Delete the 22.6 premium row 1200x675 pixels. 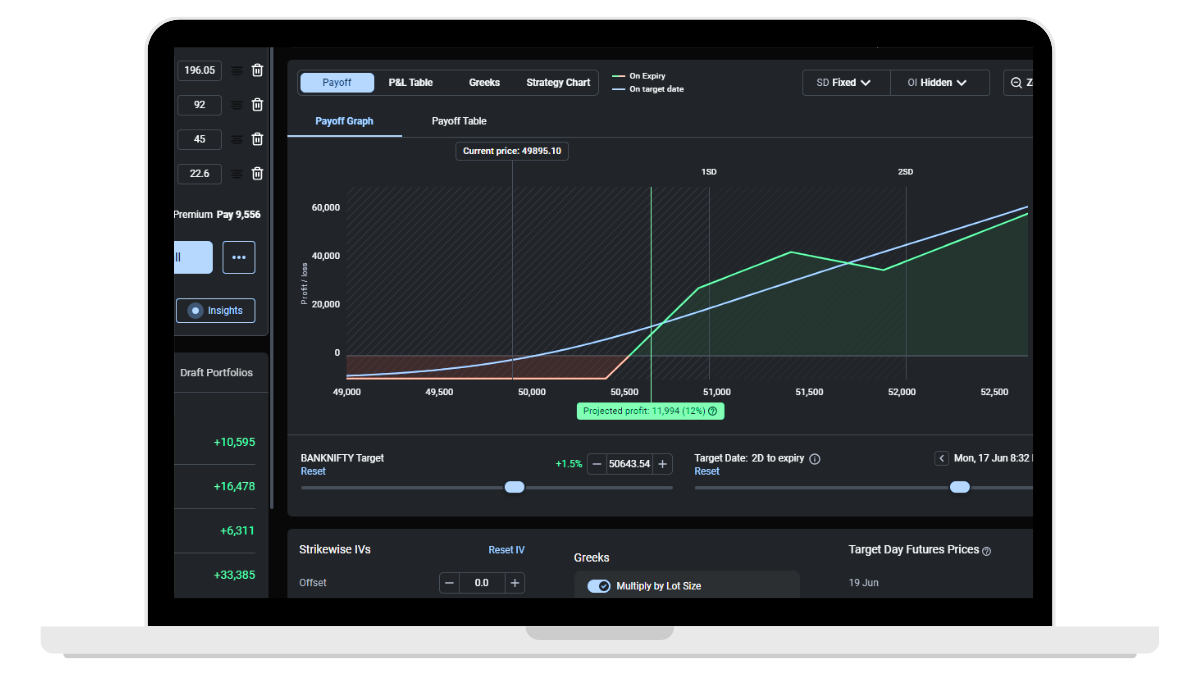click(257, 173)
